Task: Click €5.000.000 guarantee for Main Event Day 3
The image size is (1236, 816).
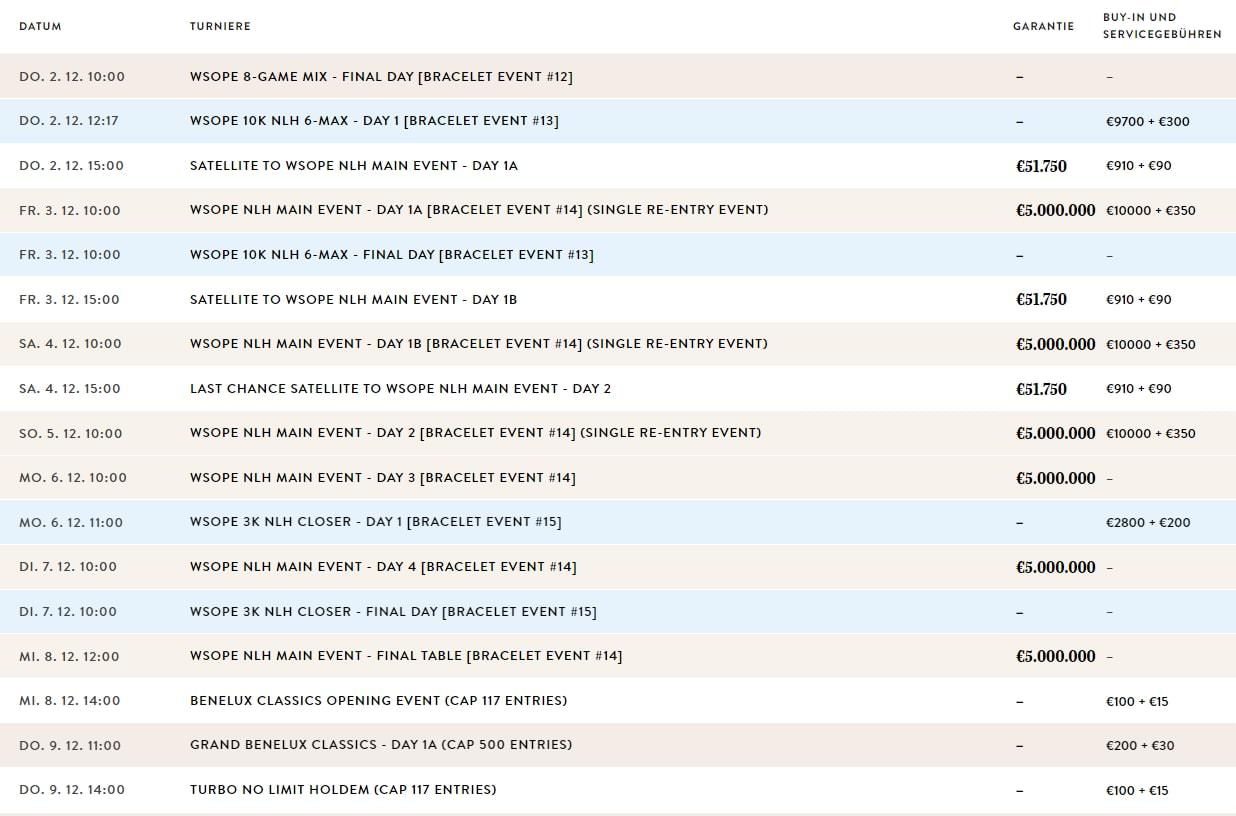Action: tap(1056, 478)
